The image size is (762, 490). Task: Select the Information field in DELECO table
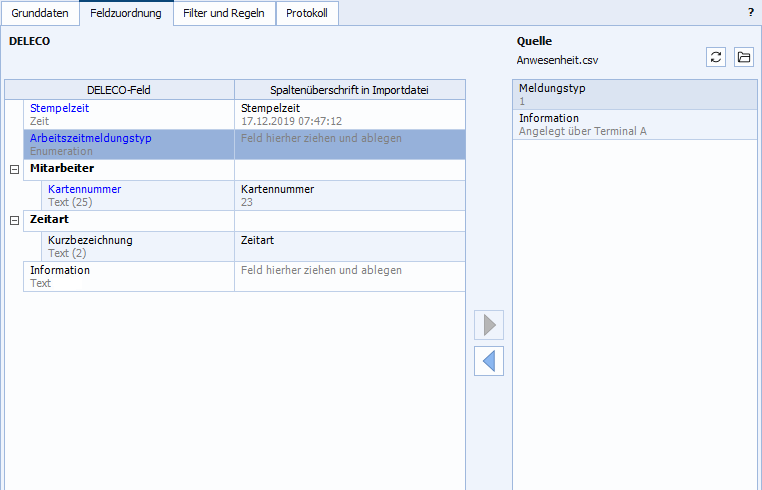[x=60, y=270]
